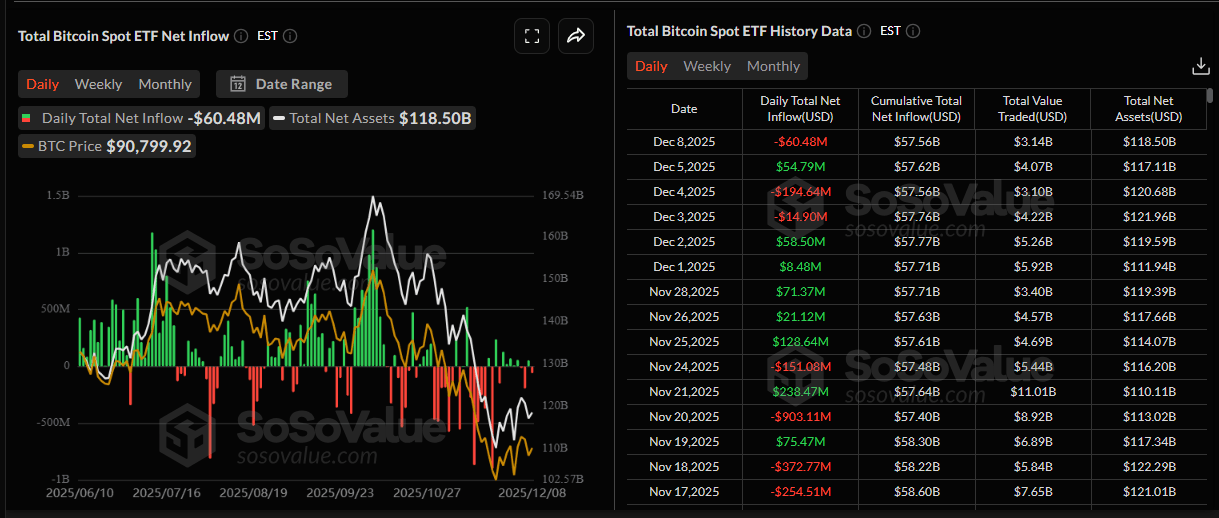Click the $71.37M inflow value
Viewport: 1219px width, 518px height.
[x=800, y=292]
